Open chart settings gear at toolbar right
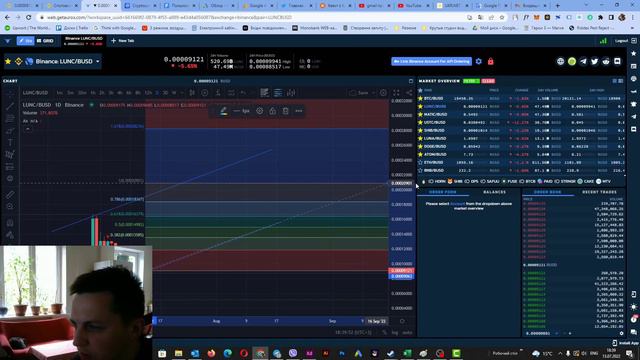The height and width of the screenshot is (360, 640). pos(383,93)
